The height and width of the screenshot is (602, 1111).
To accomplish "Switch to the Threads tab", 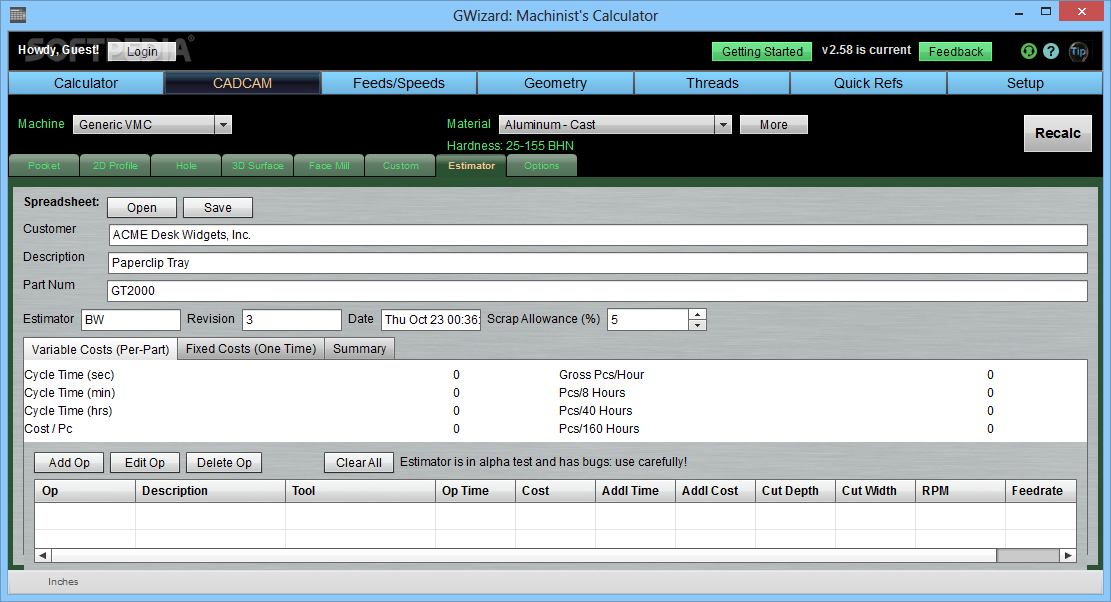I will click(712, 83).
